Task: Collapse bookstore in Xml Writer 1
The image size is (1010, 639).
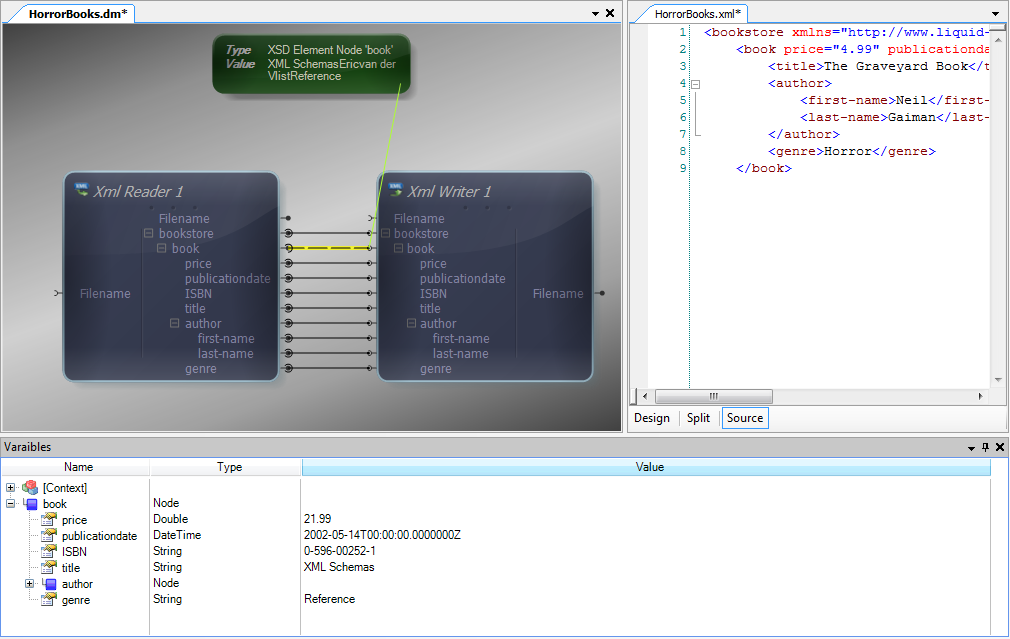Action: pyautogui.click(x=385, y=233)
